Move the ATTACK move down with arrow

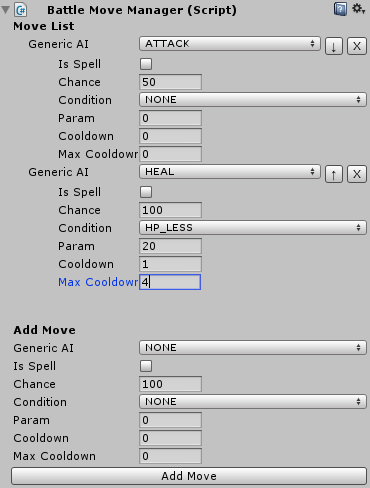pyautogui.click(x=334, y=46)
